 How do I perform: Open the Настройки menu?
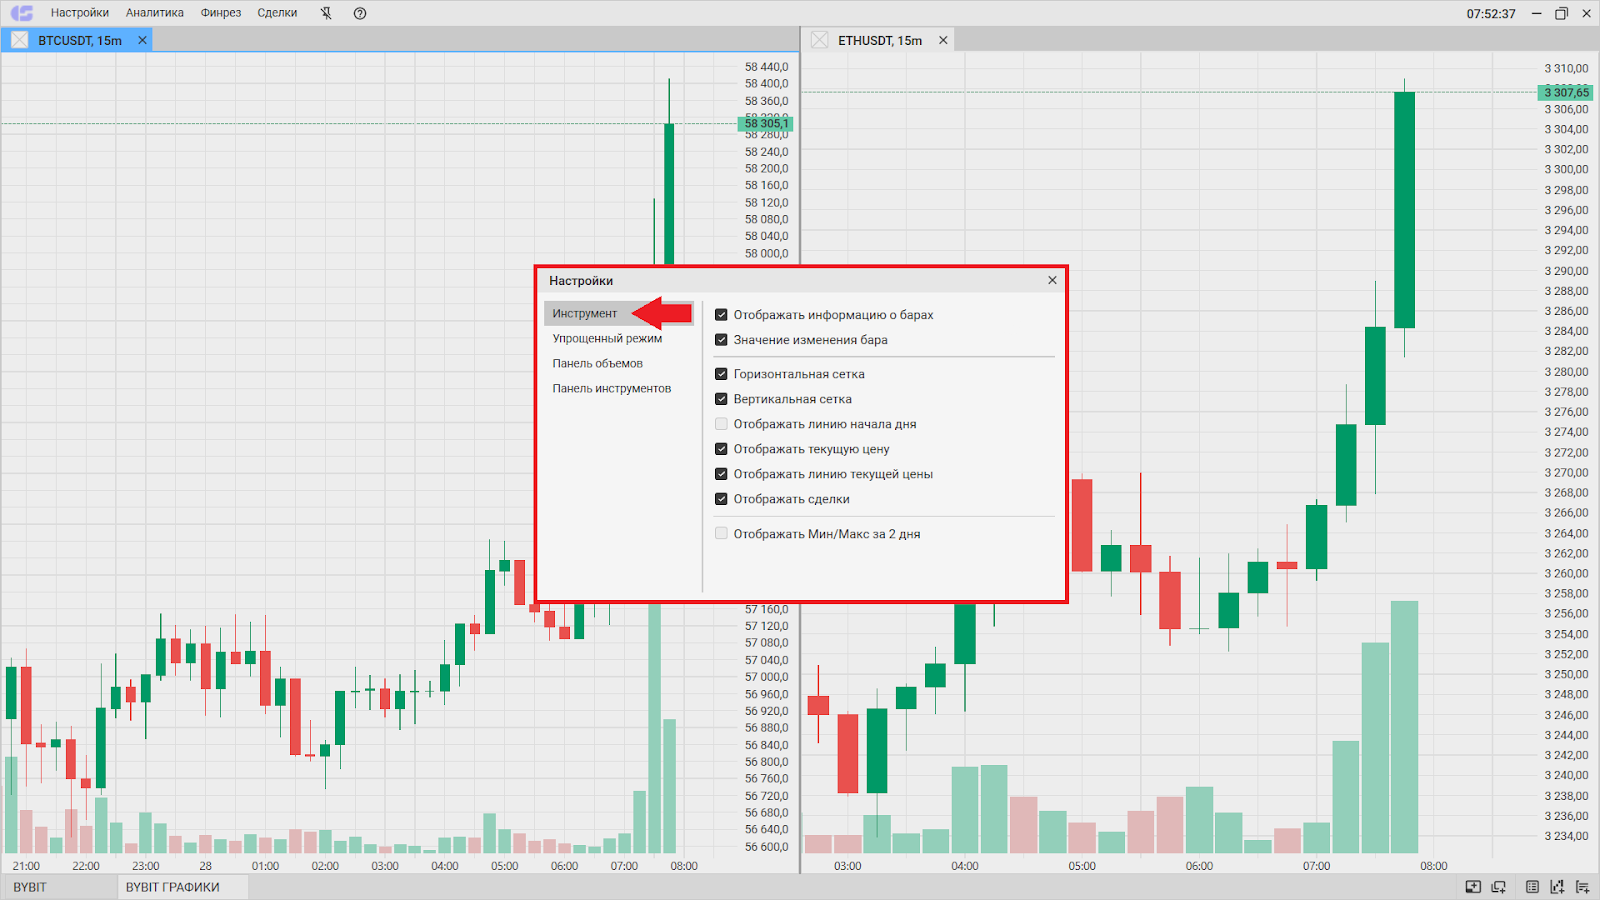pos(80,13)
